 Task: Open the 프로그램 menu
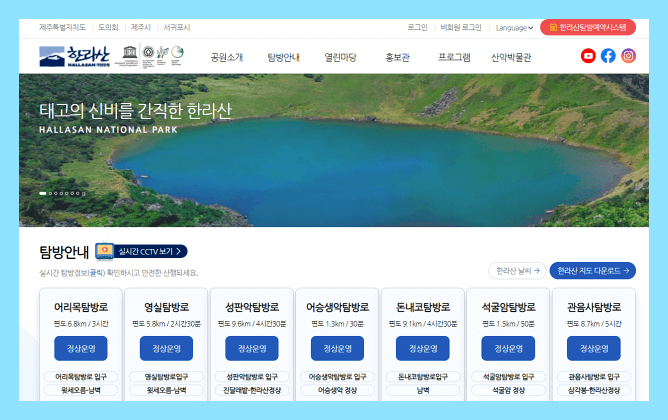point(454,57)
